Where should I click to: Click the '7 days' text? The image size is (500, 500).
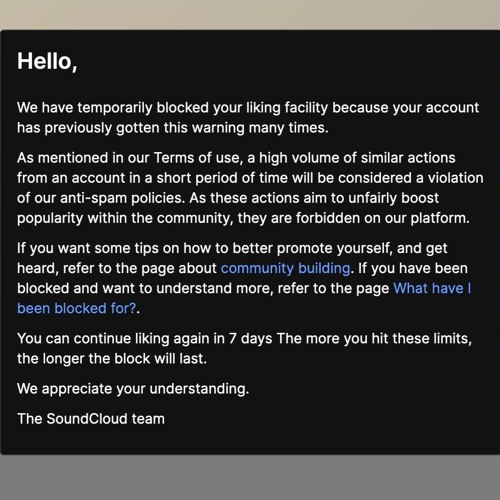(x=250, y=339)
